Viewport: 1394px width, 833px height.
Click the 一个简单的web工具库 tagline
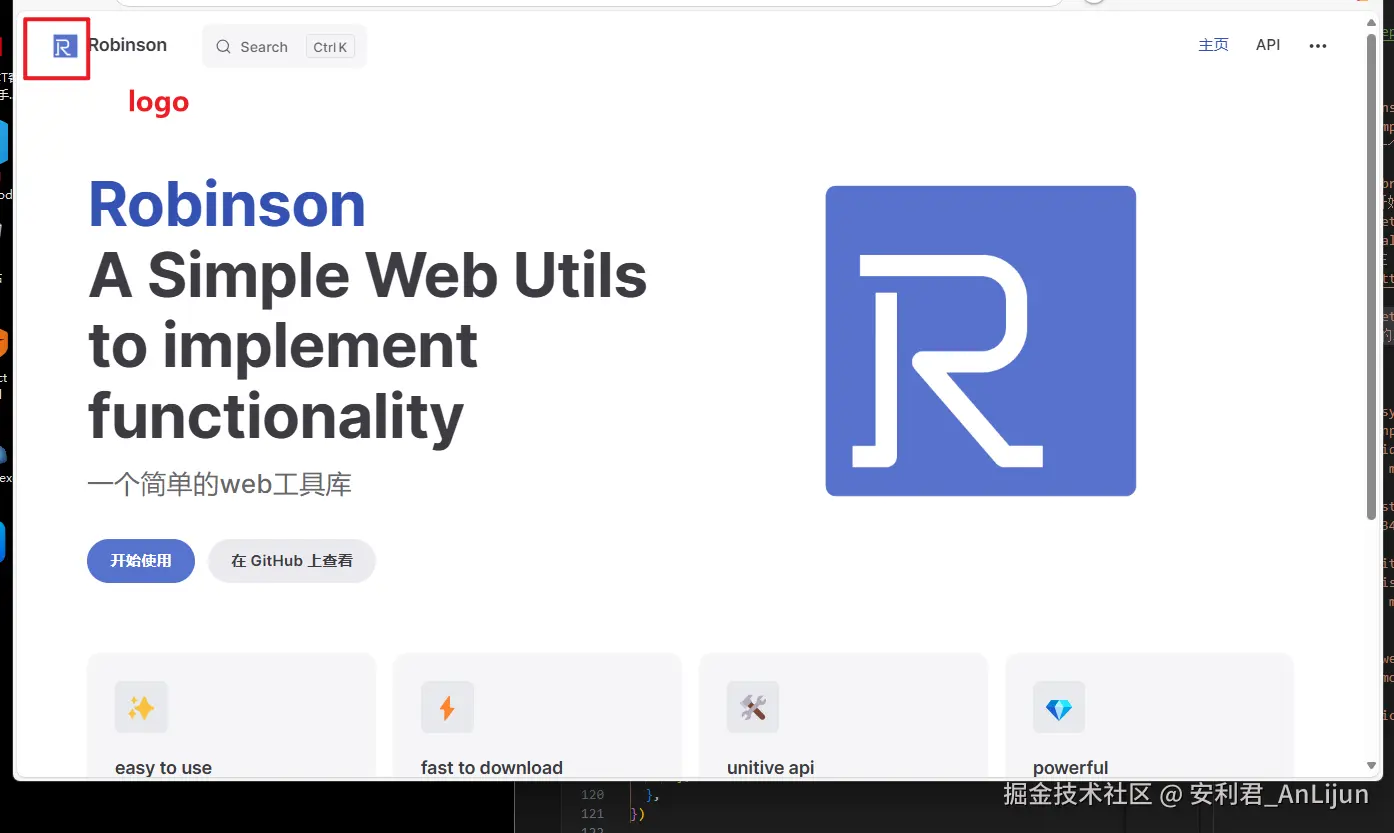[220, 485]
